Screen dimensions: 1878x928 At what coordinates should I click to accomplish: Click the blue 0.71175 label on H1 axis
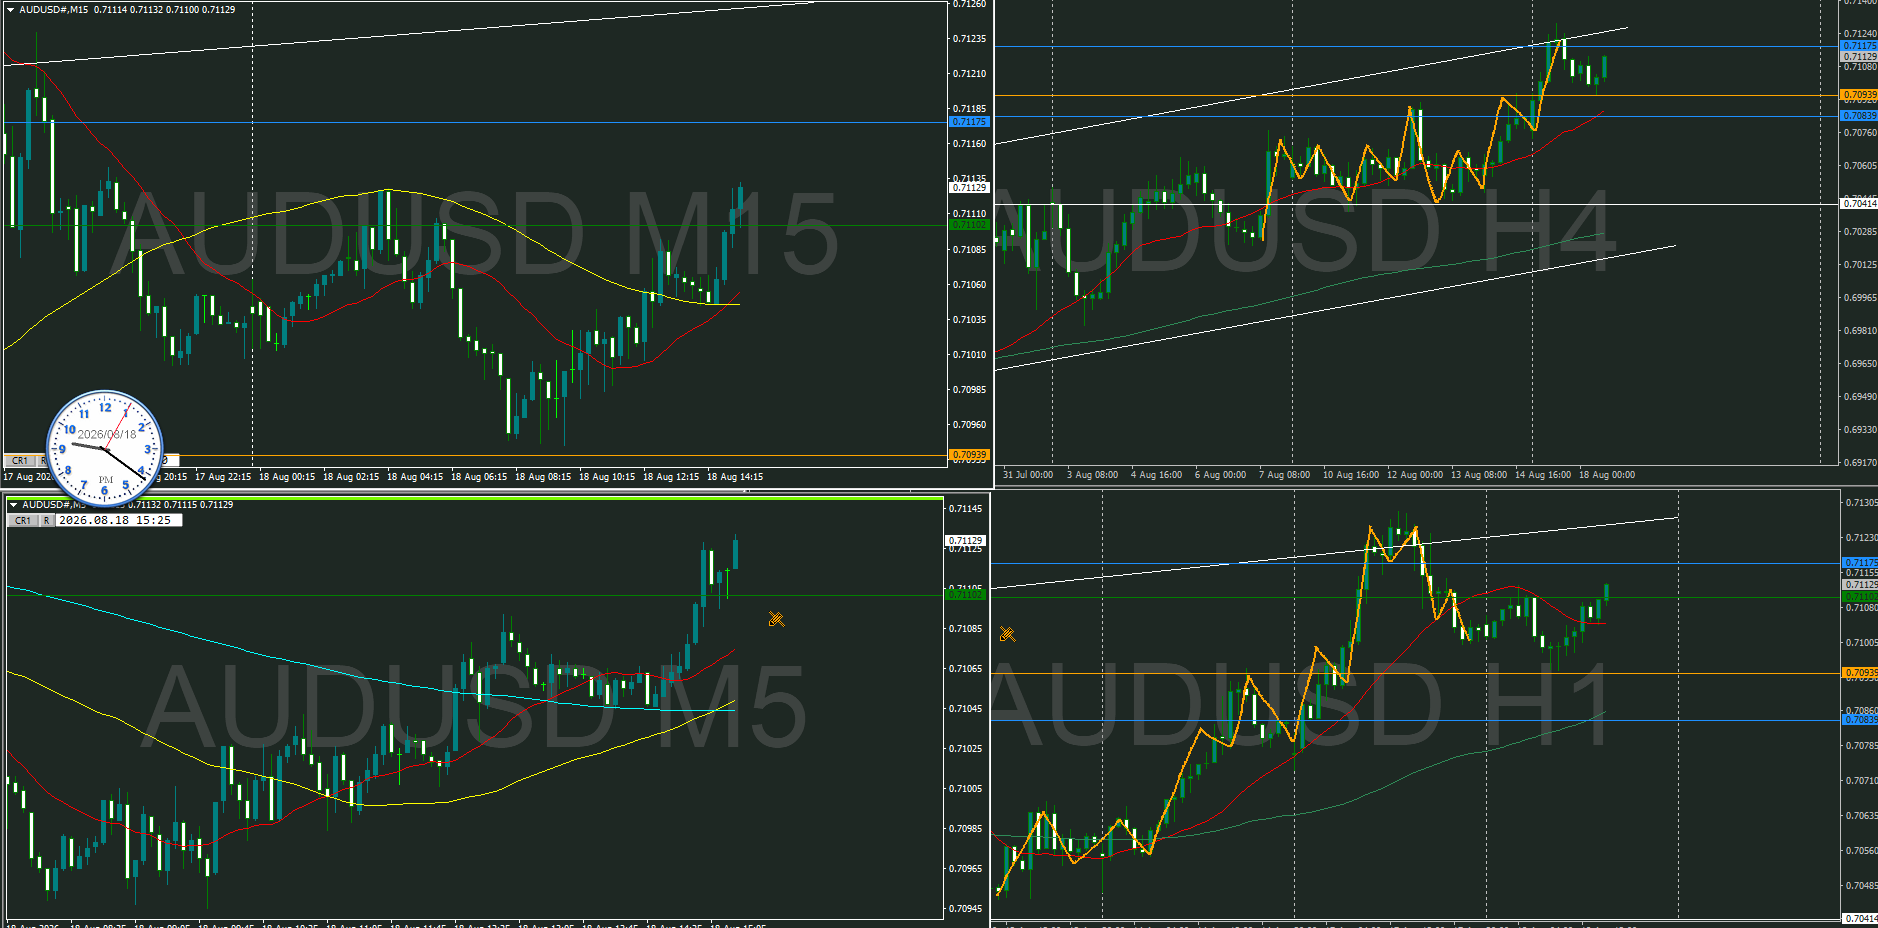coord(1860,563)
